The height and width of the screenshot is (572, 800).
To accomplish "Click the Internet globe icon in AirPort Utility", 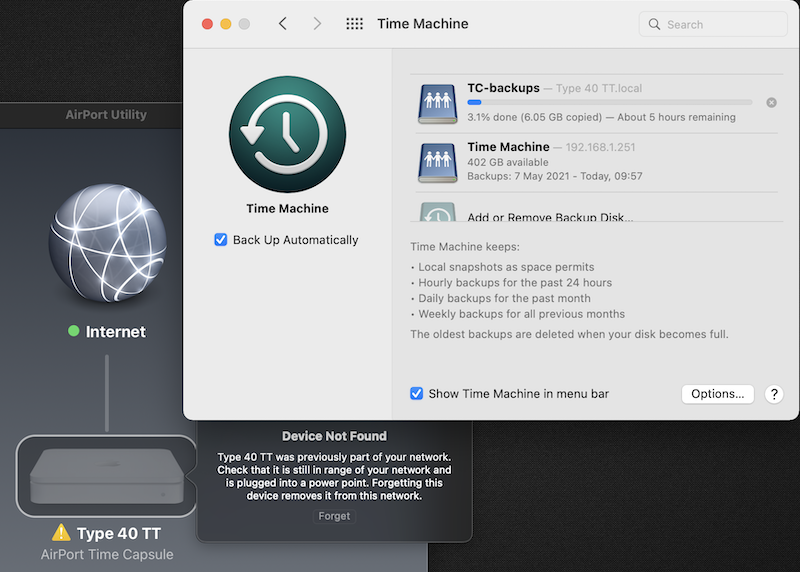I will click(x=108, y=243).
